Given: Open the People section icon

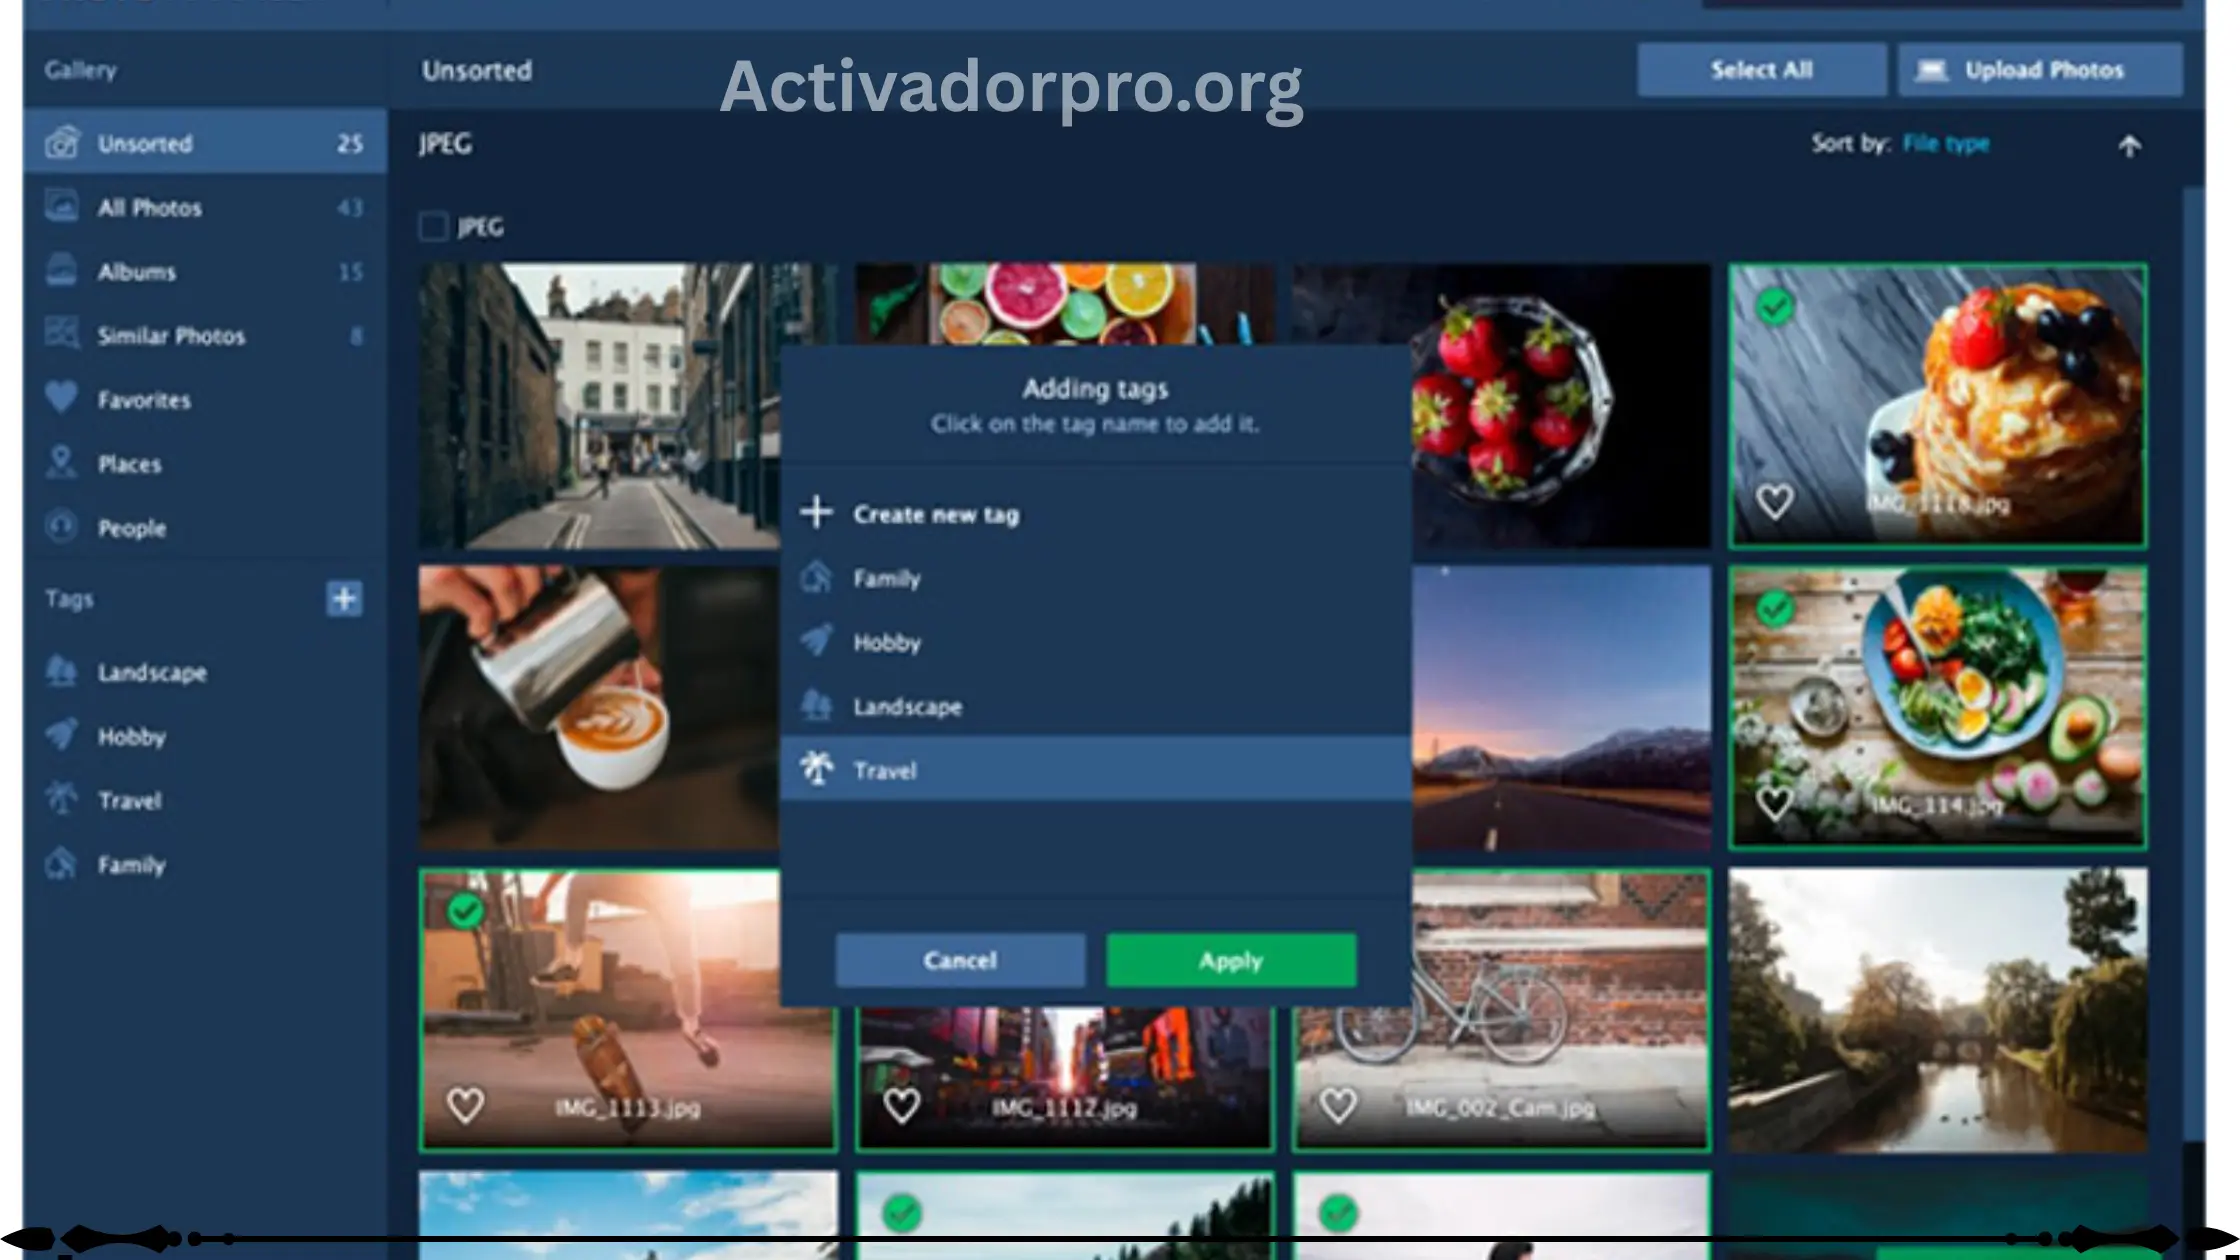Looking at the screenshot, I should click(61, 528).
